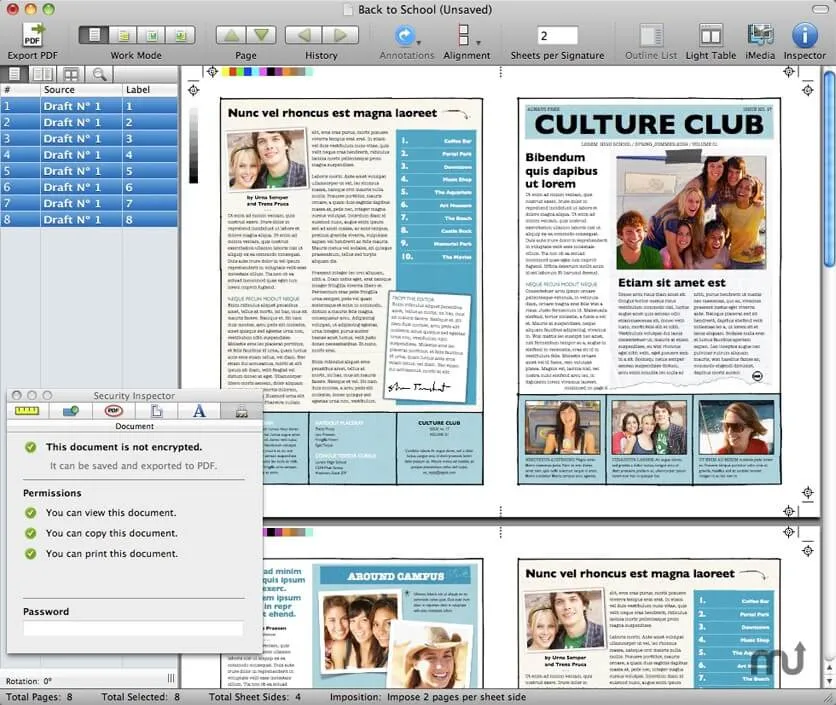Click the Password input field

133,629
